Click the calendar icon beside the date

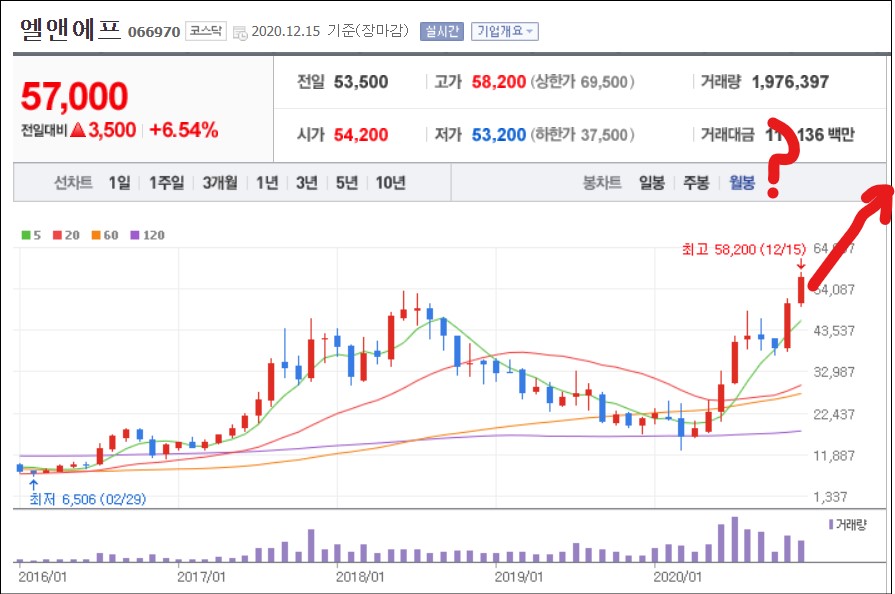tap(240, 33)
